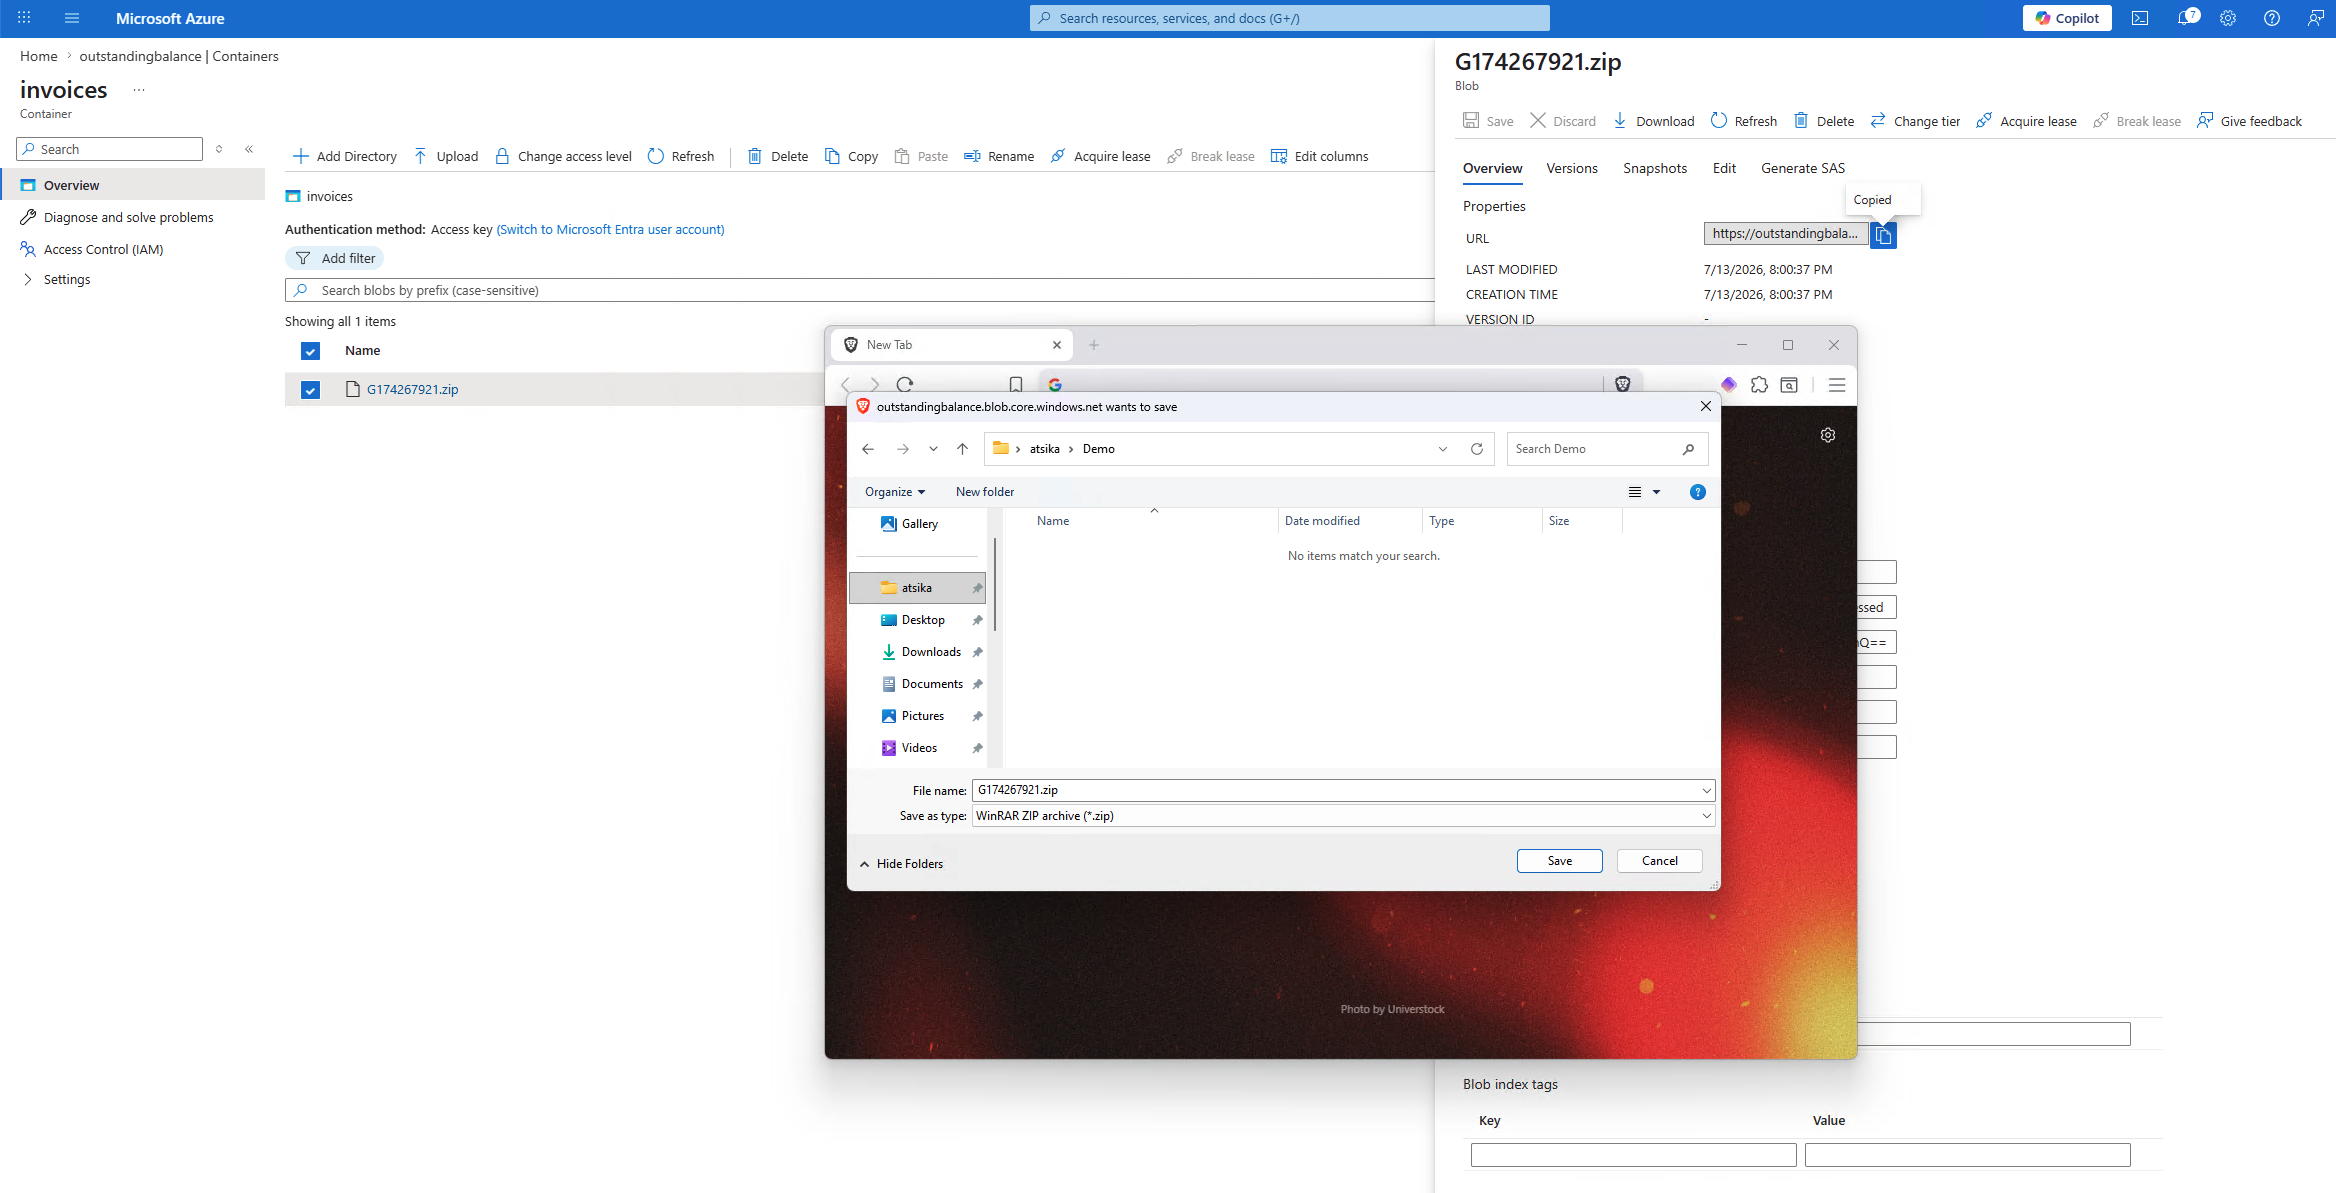
Task: Switch to Microsoft Entra user account
Action: point(610,229)
